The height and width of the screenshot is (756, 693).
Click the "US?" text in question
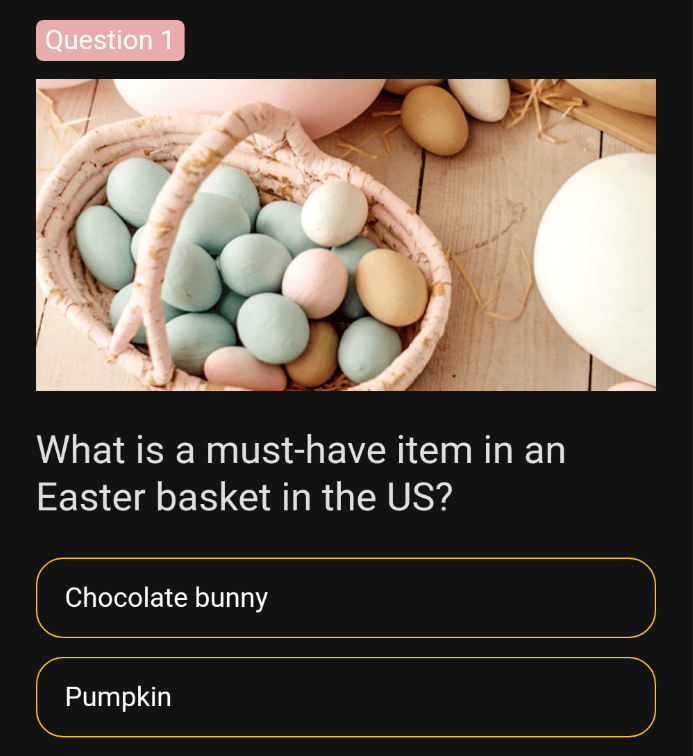(420, 497)
